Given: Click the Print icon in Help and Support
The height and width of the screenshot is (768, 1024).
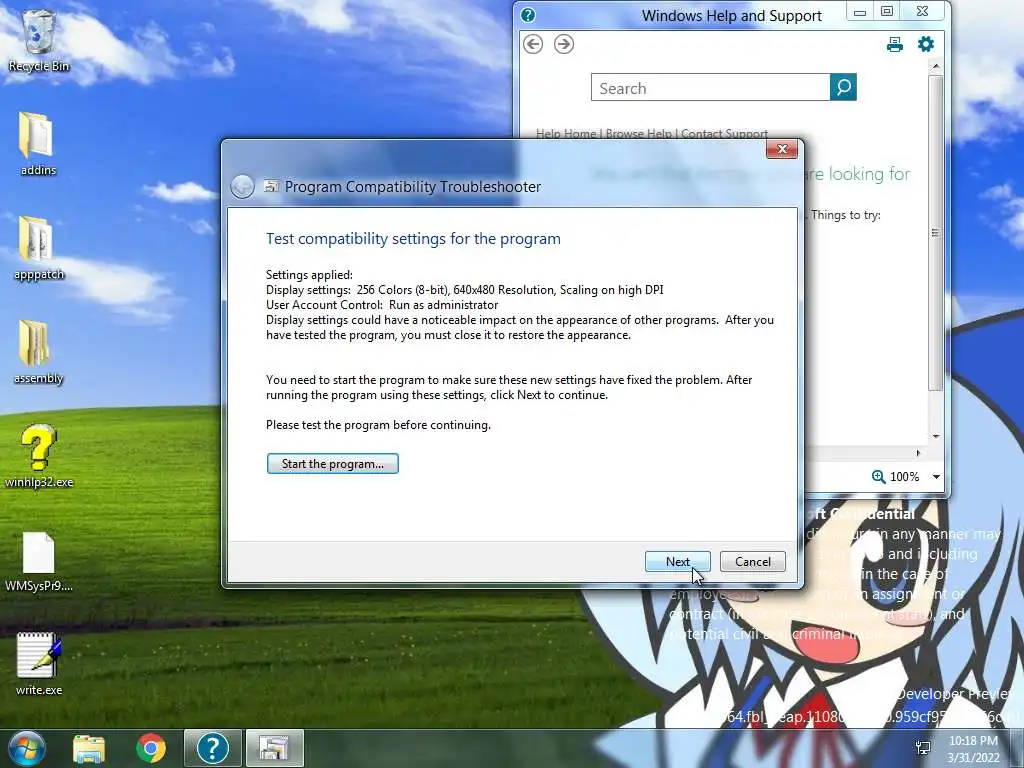Looking at the screenshot, I should click(895, 44).
